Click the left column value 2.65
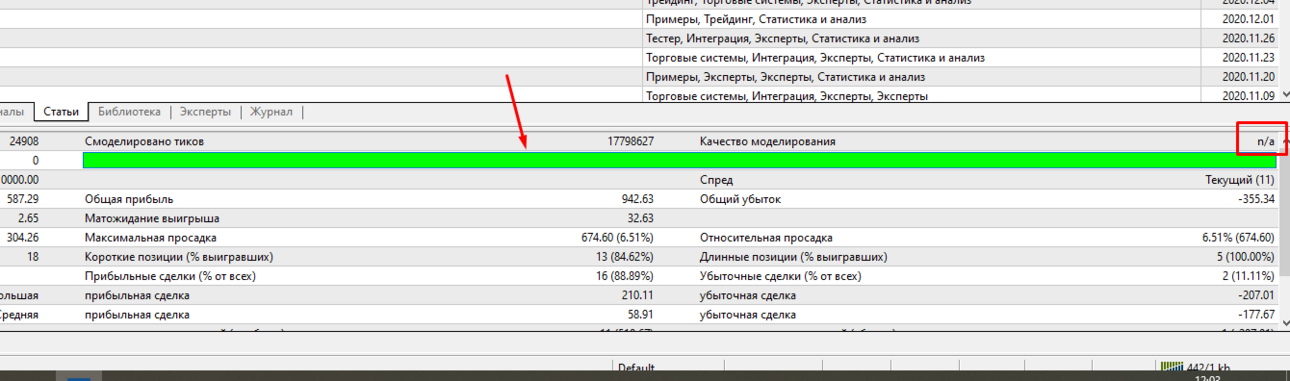 tap(28, 218)
